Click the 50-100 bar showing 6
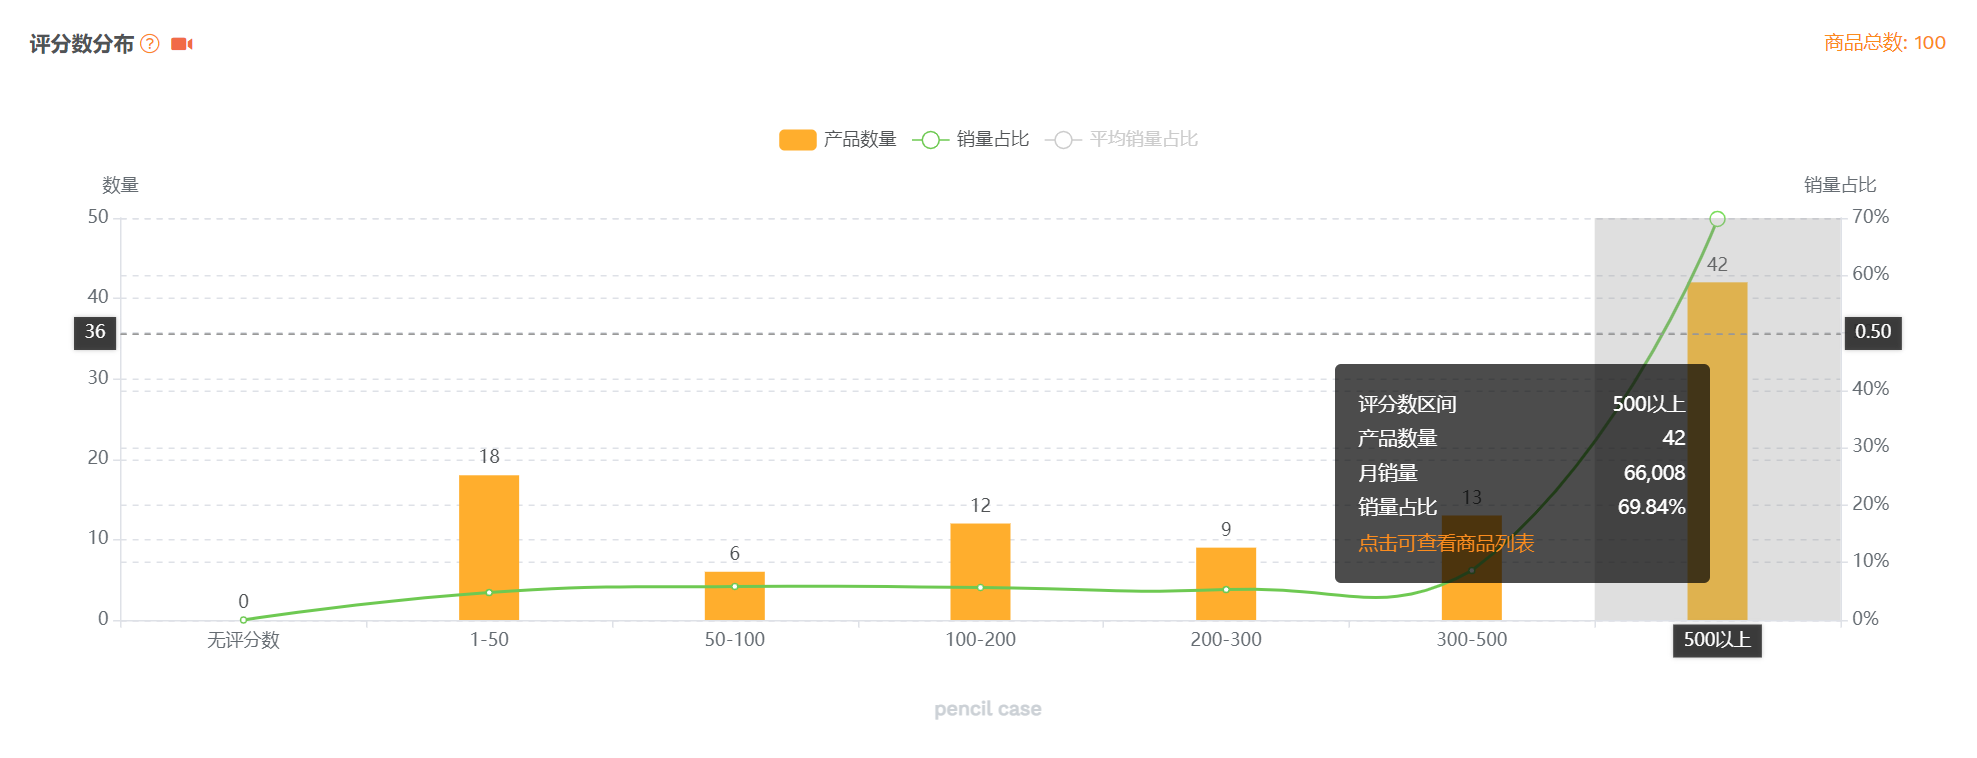 [x=734, y=596]
